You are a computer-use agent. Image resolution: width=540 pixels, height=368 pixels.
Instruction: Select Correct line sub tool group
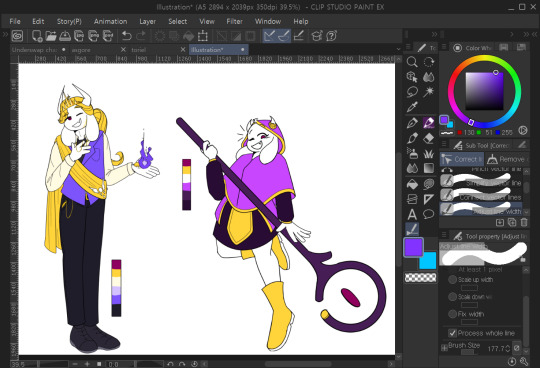[462, 159]
